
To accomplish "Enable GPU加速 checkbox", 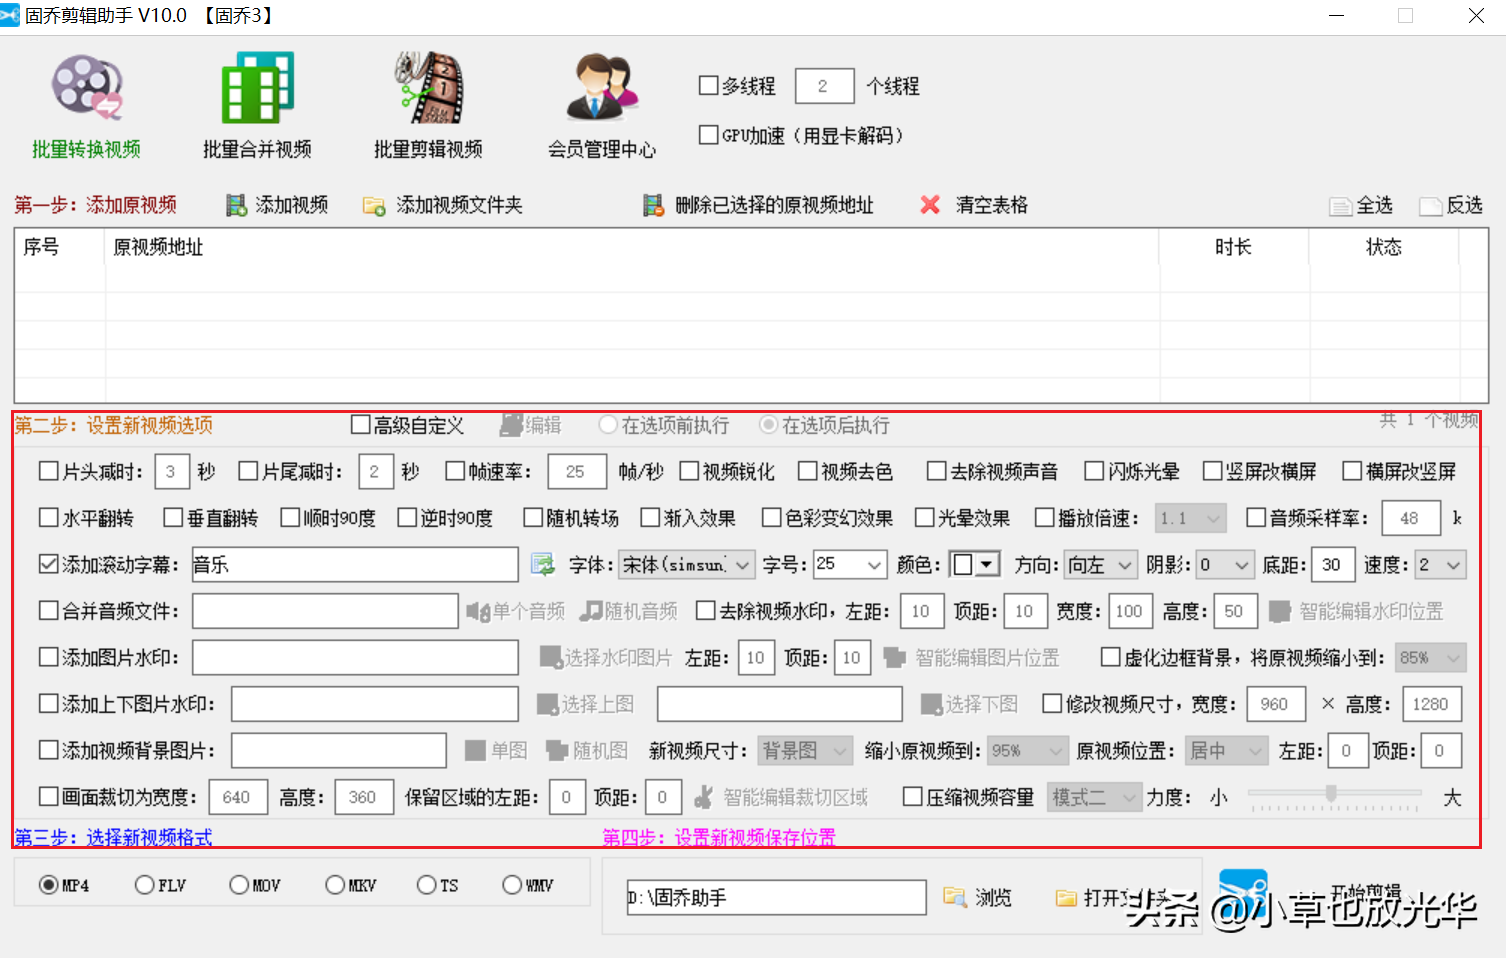I will (708, 135).
